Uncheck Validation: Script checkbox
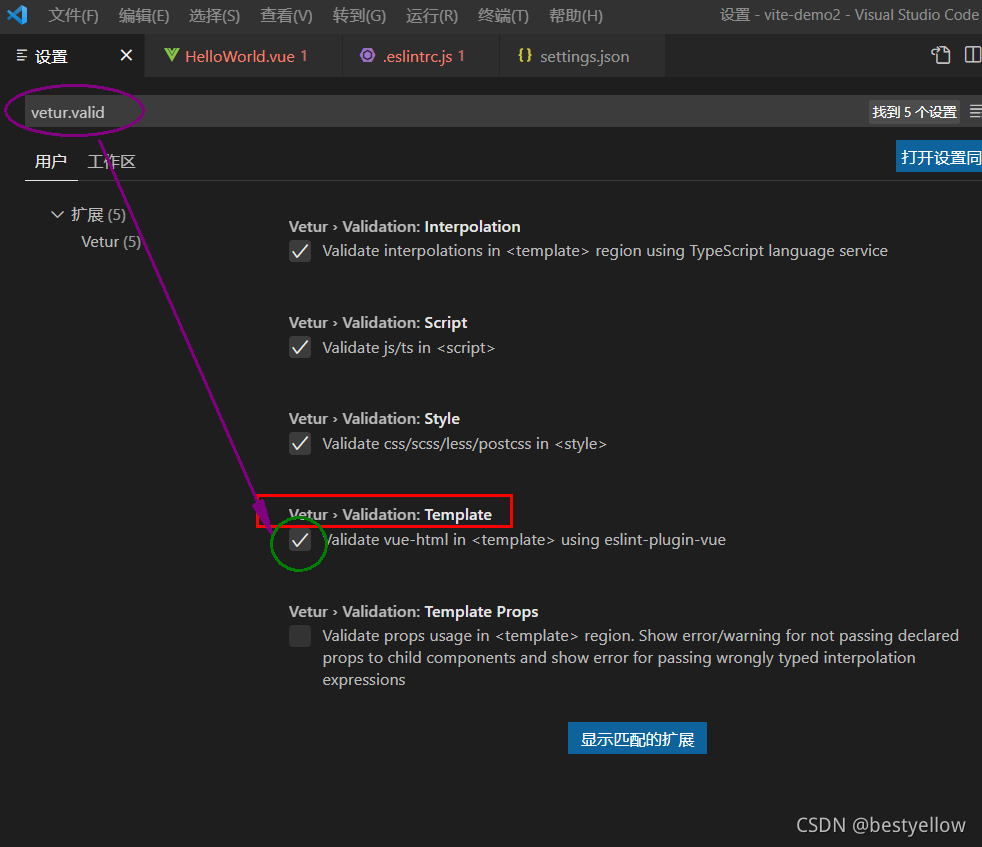The image size is (982, 847). [300, 347]
